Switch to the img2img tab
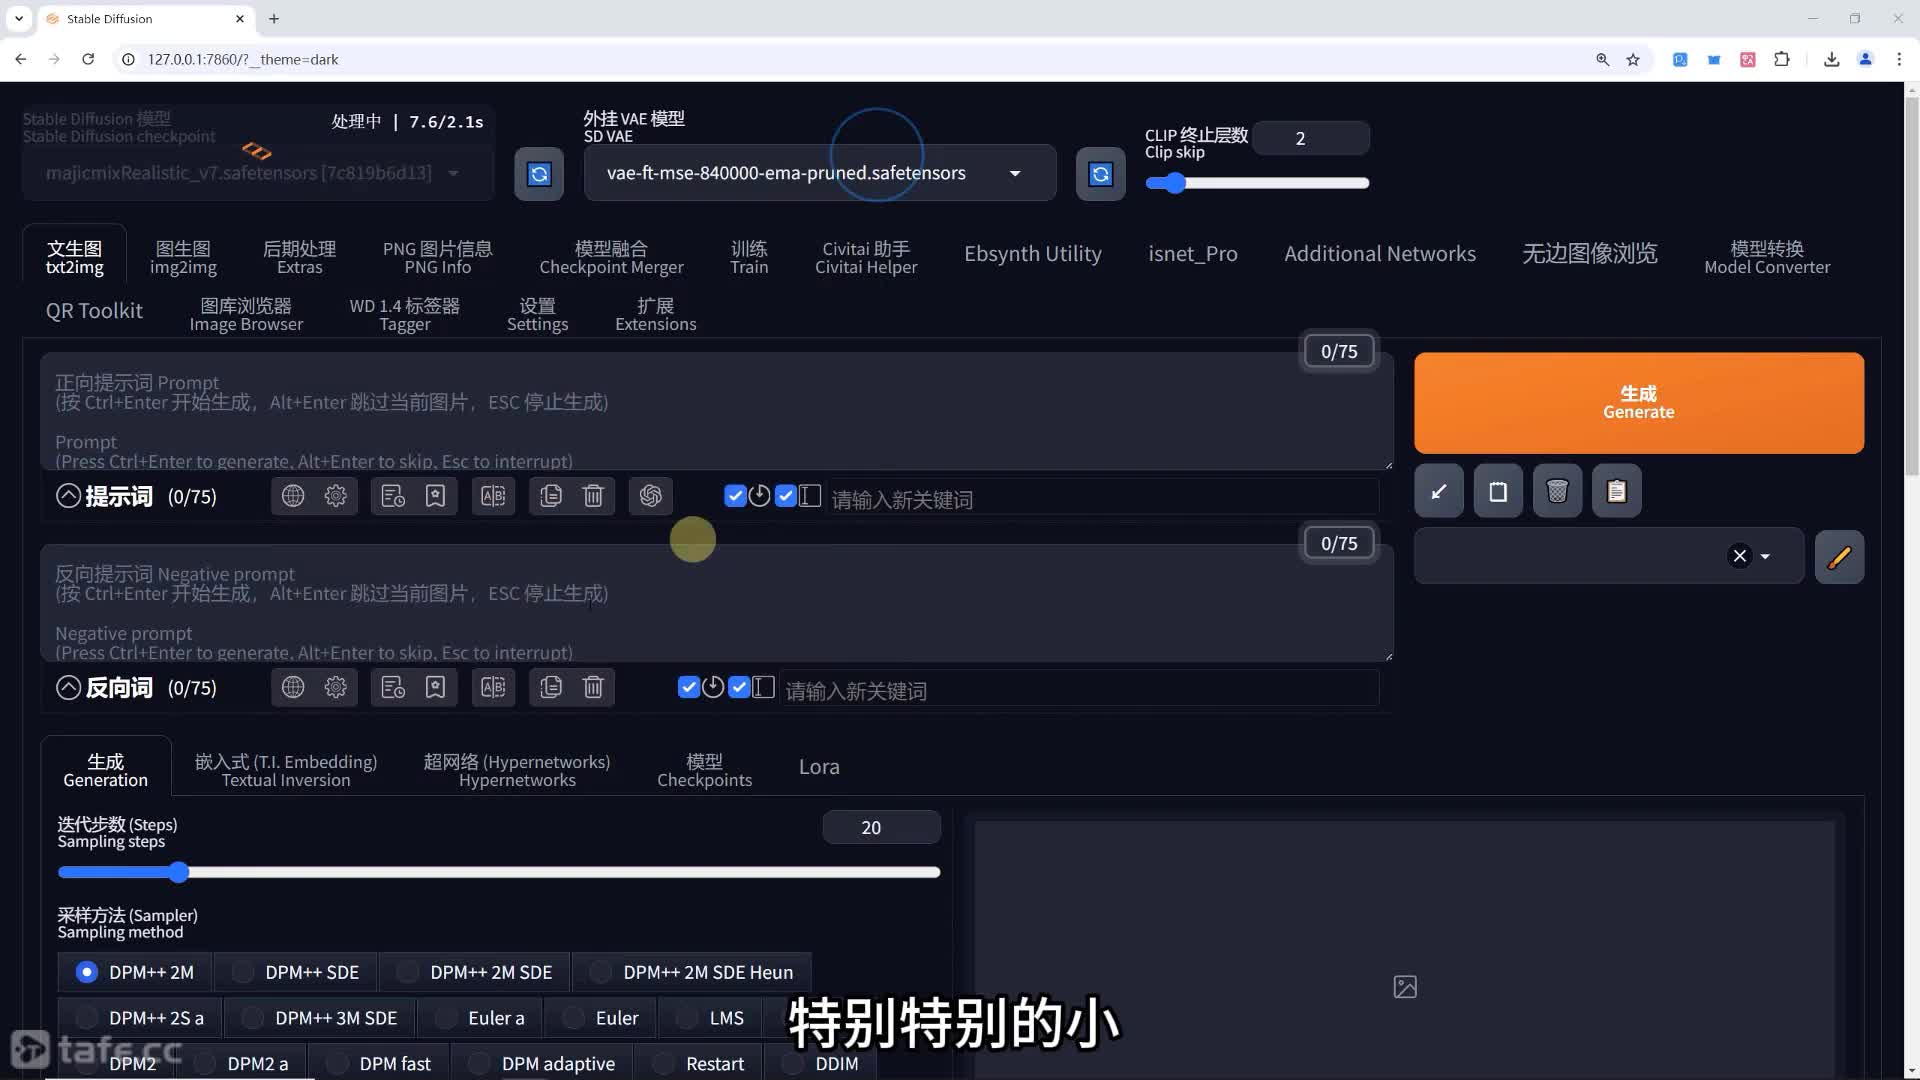1920x1080 pixels. click(183, 257)
